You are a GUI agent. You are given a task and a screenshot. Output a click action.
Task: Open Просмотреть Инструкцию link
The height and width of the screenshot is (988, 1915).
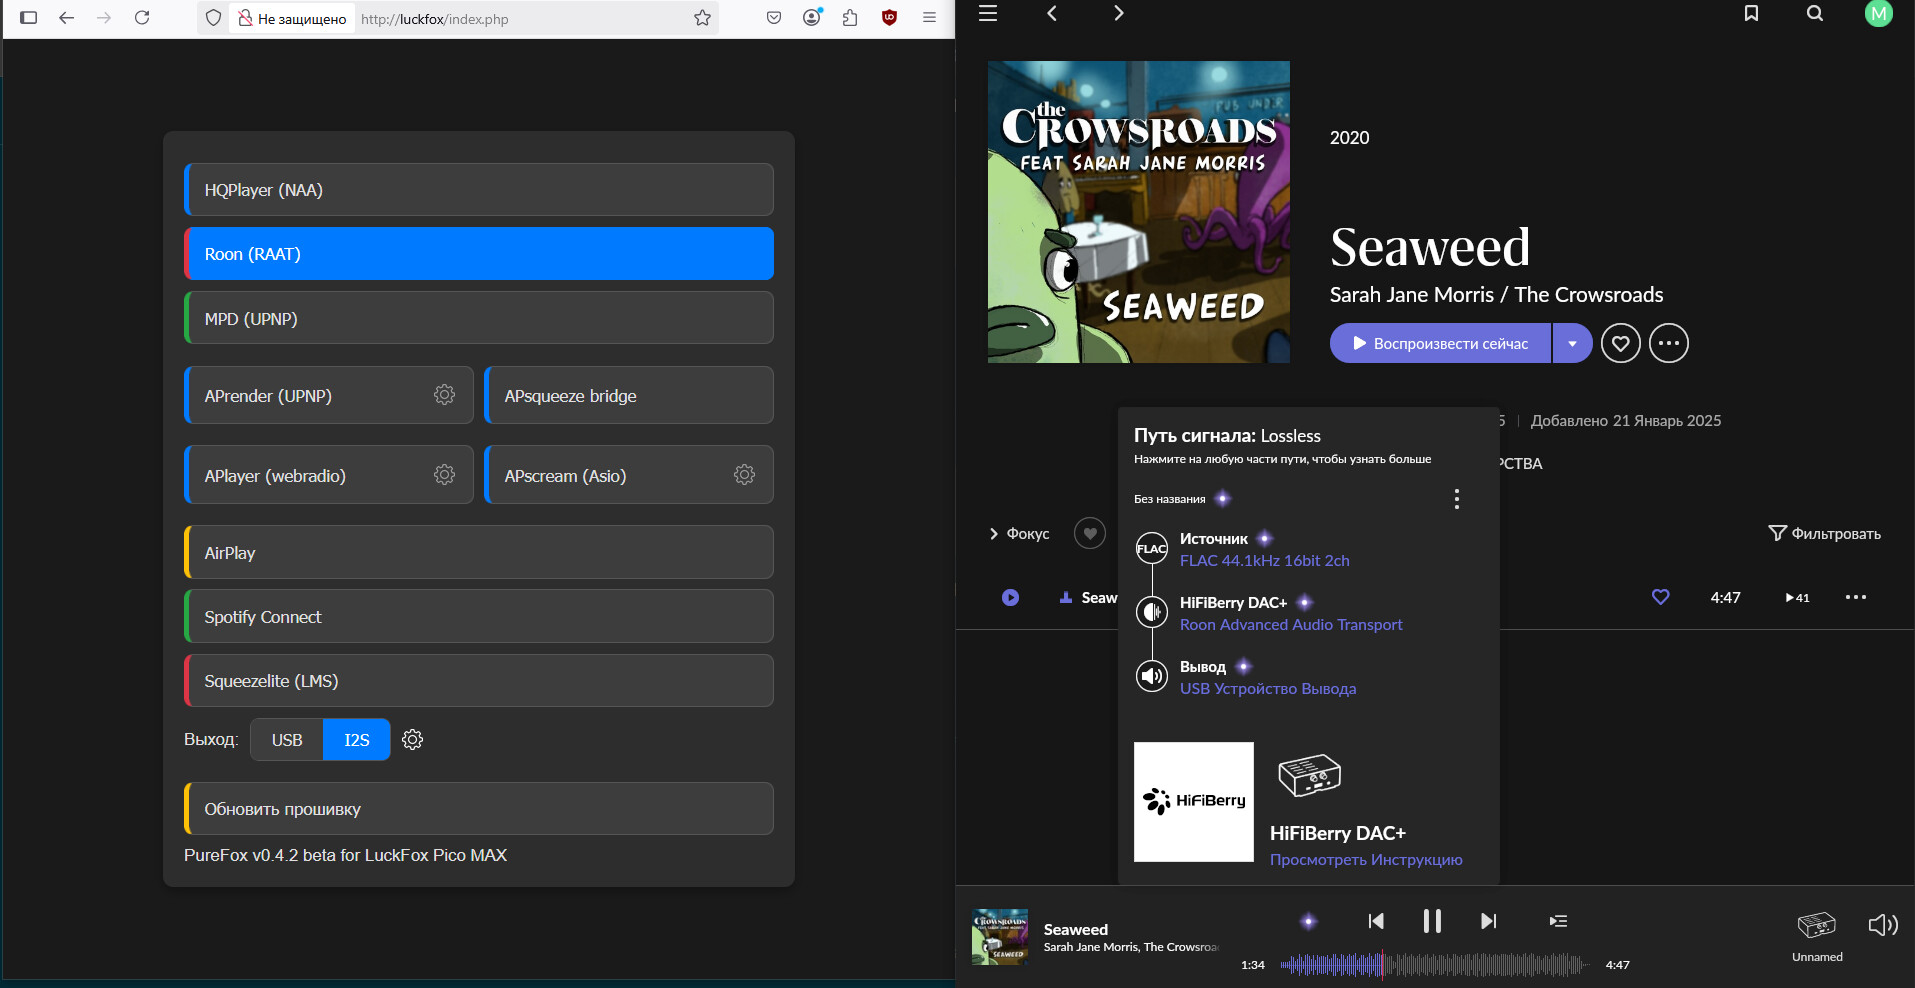(x=1366, y=859)
